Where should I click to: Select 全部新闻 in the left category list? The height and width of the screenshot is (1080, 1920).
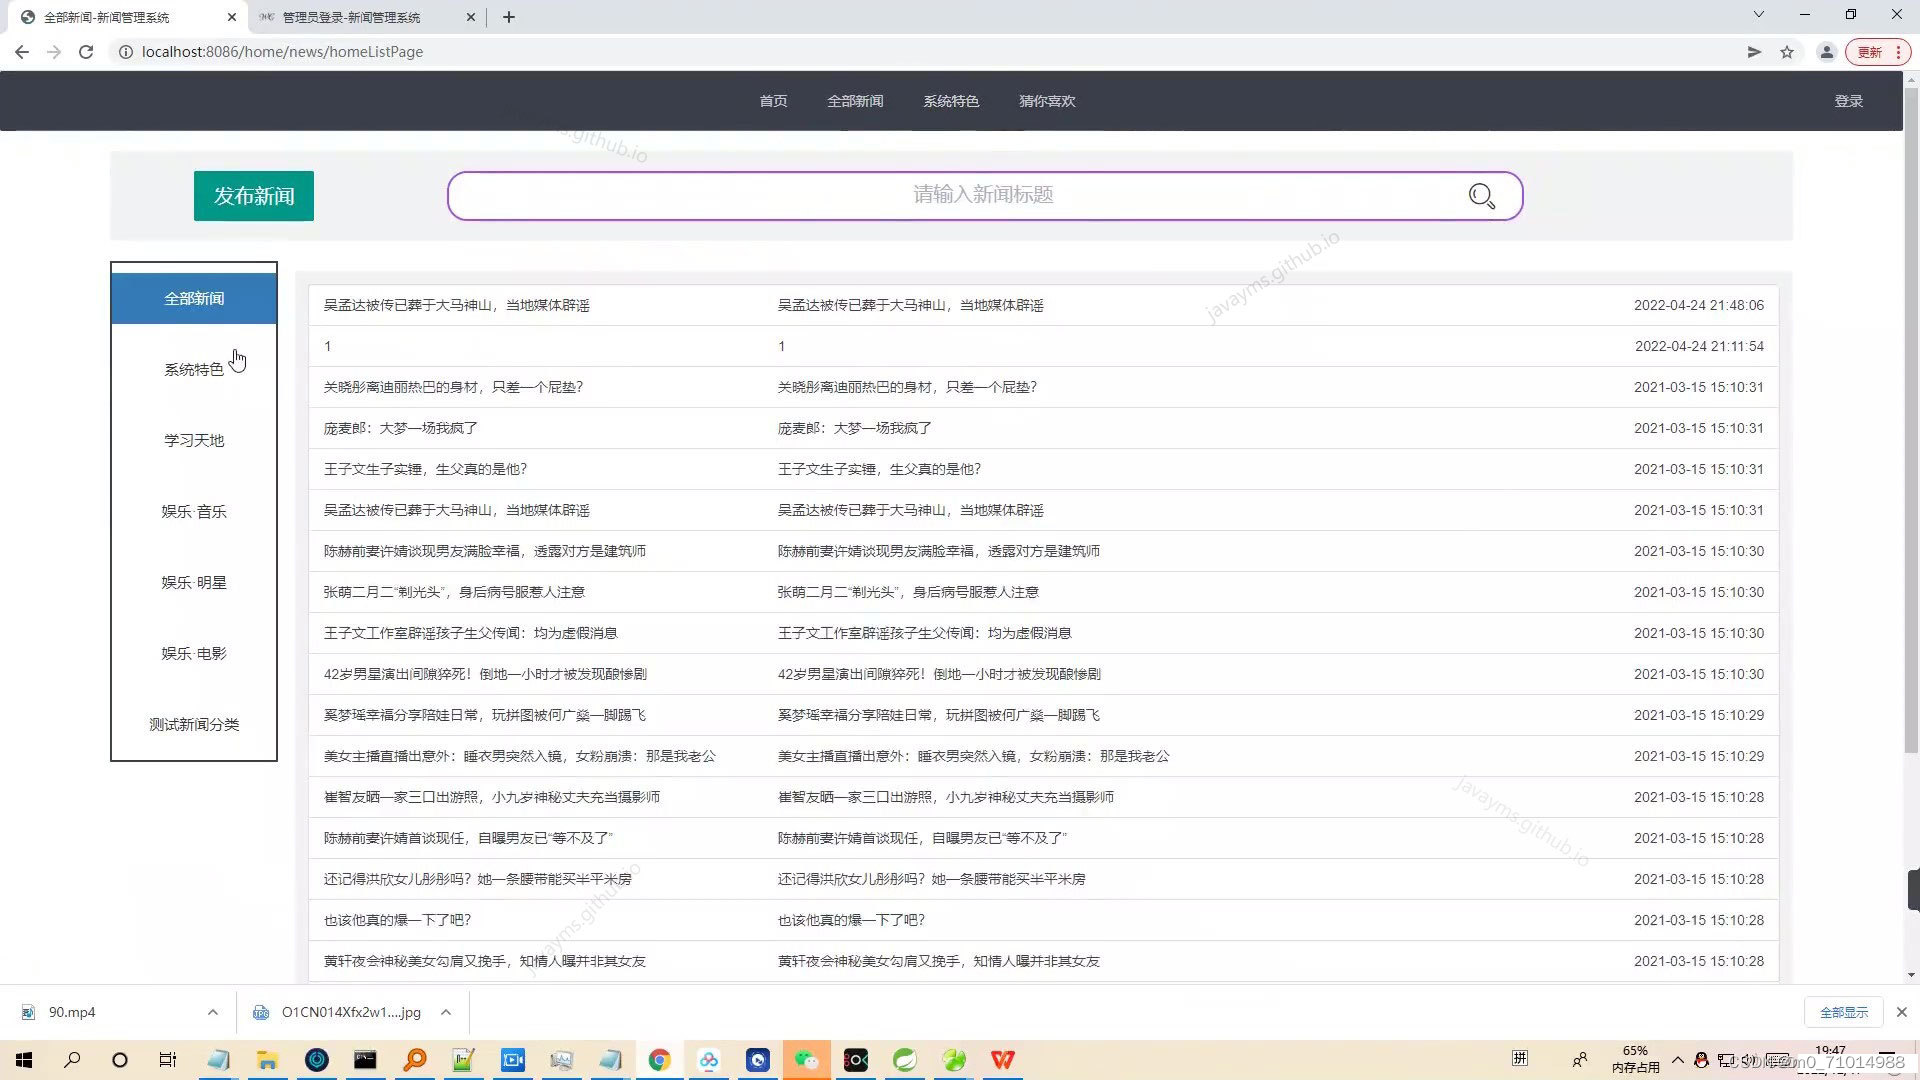pyautogui.click(x=194, y=299)
